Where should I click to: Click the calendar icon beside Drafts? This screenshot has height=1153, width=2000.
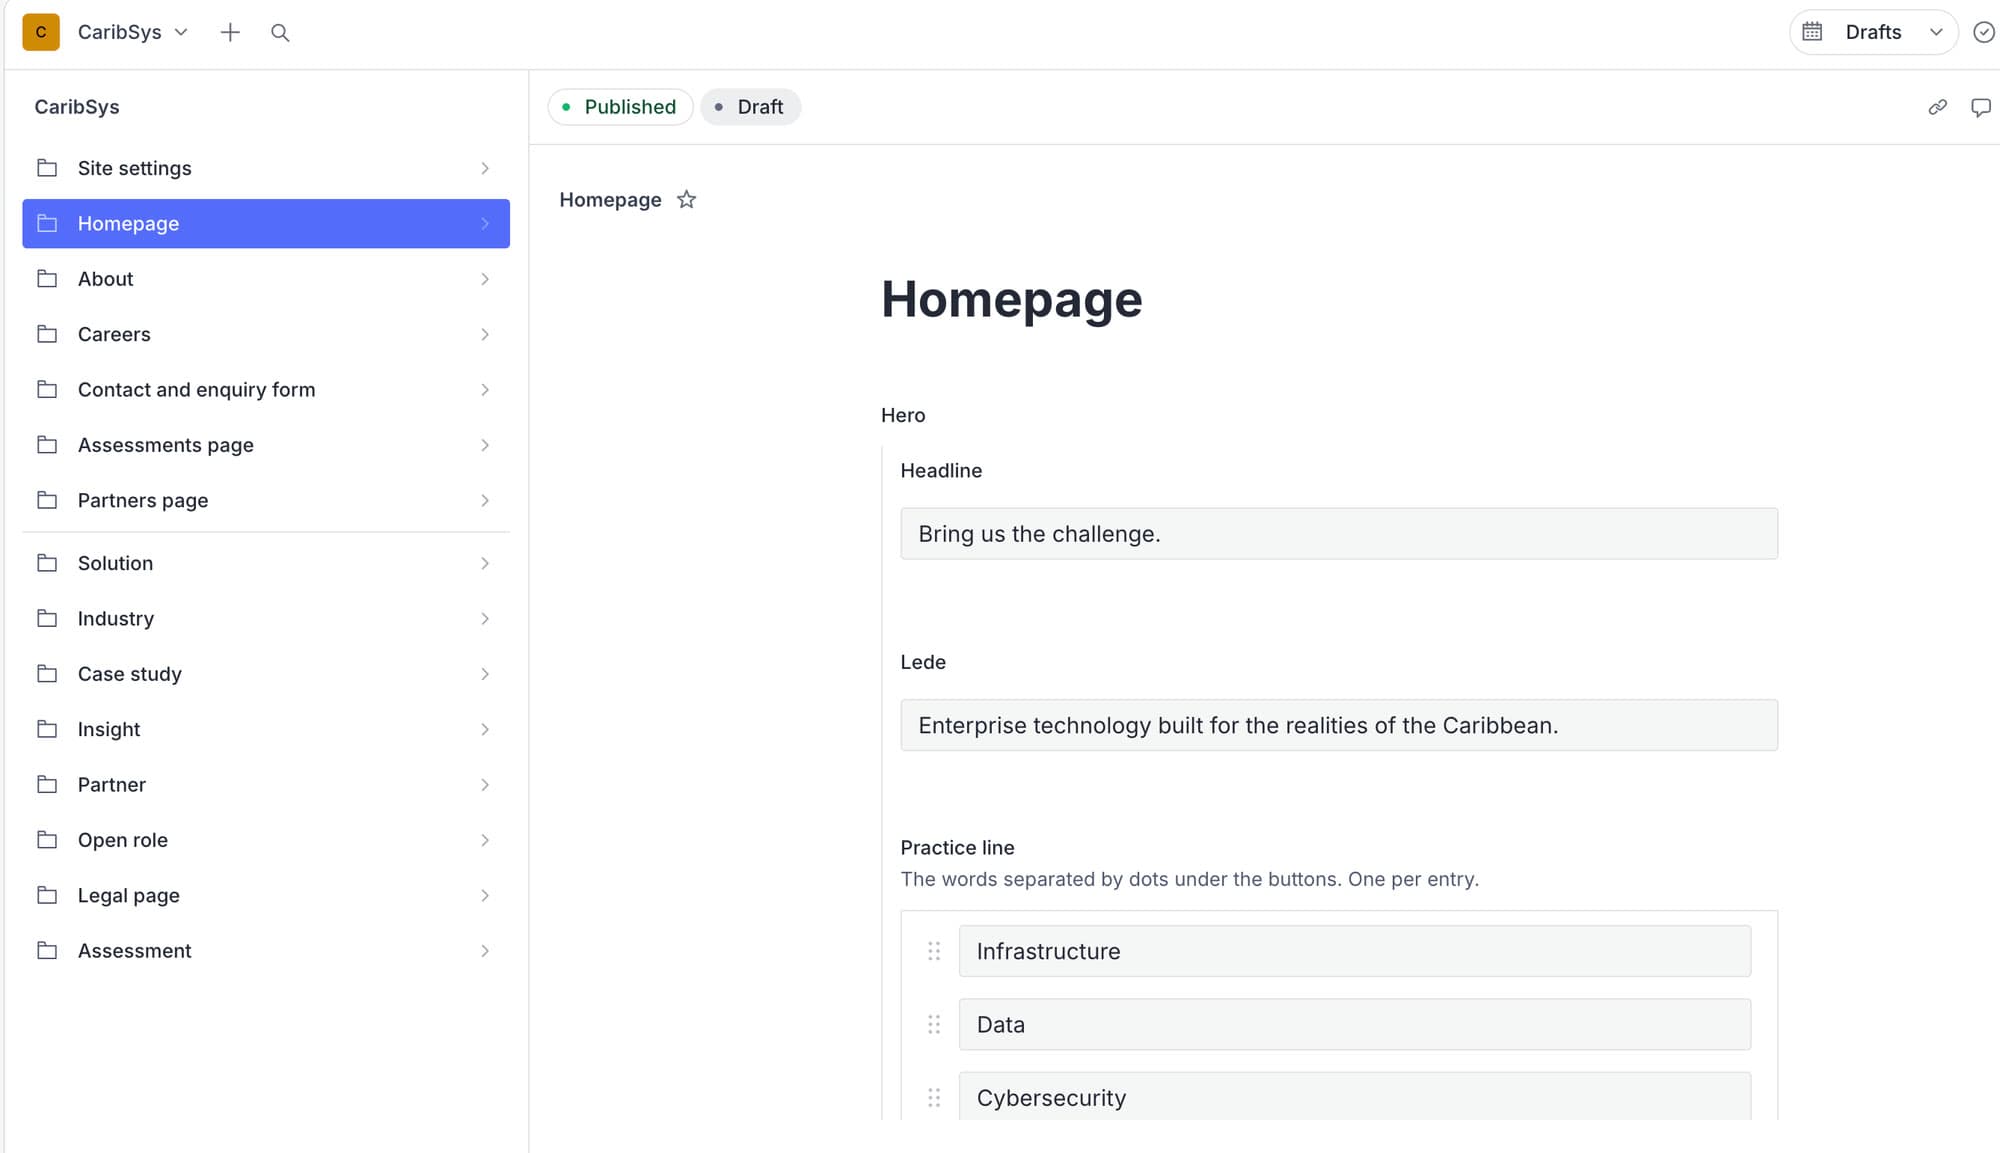click(1812, 32)
